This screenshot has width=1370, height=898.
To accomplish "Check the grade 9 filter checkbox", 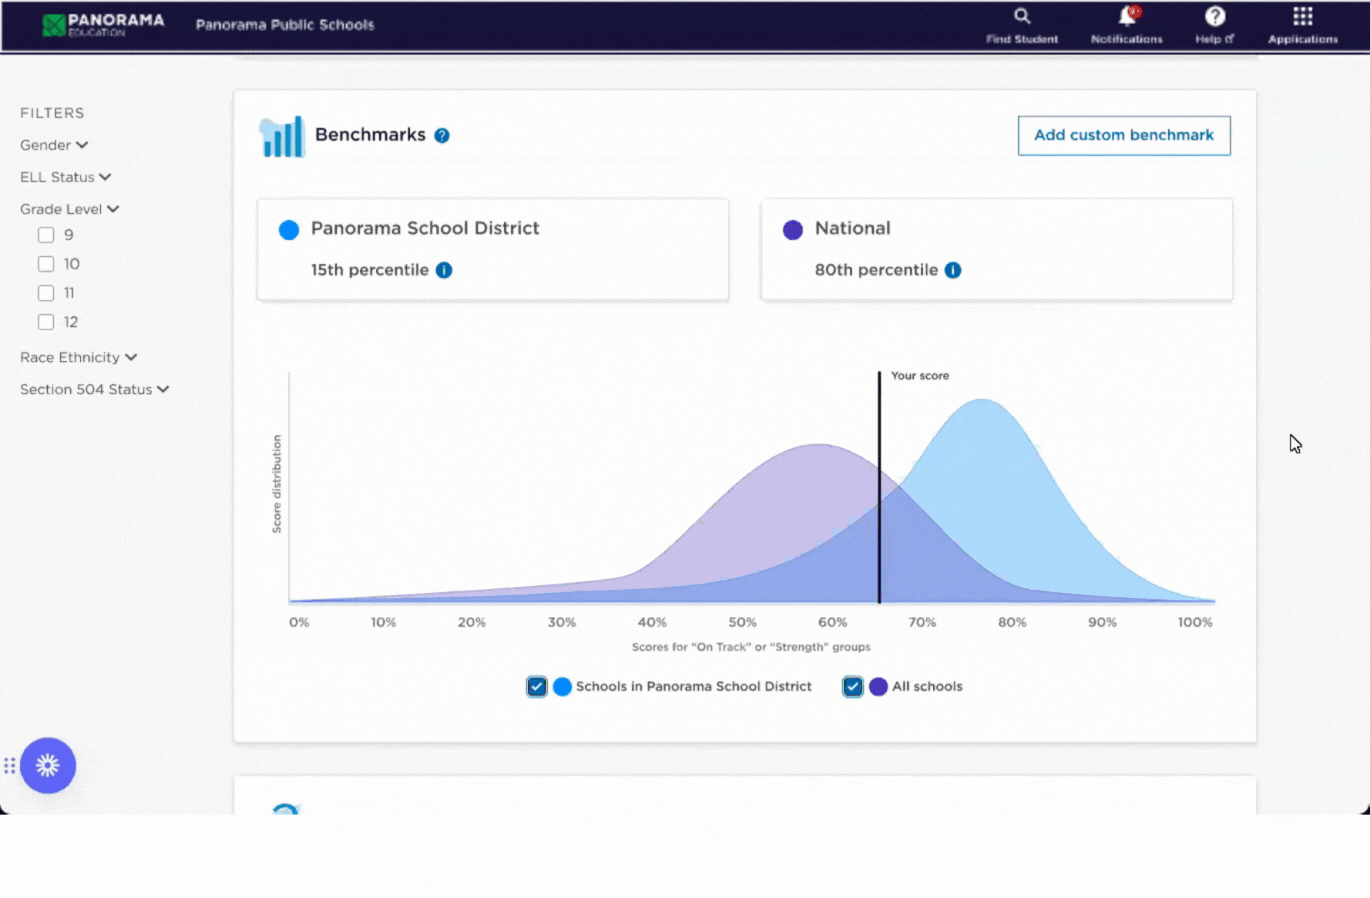I will point(46,235).
